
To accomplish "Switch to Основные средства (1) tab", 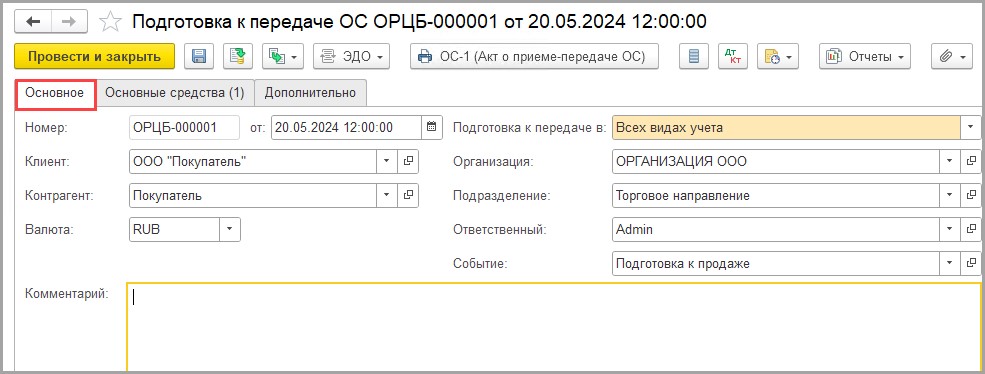I will point(175,93).
